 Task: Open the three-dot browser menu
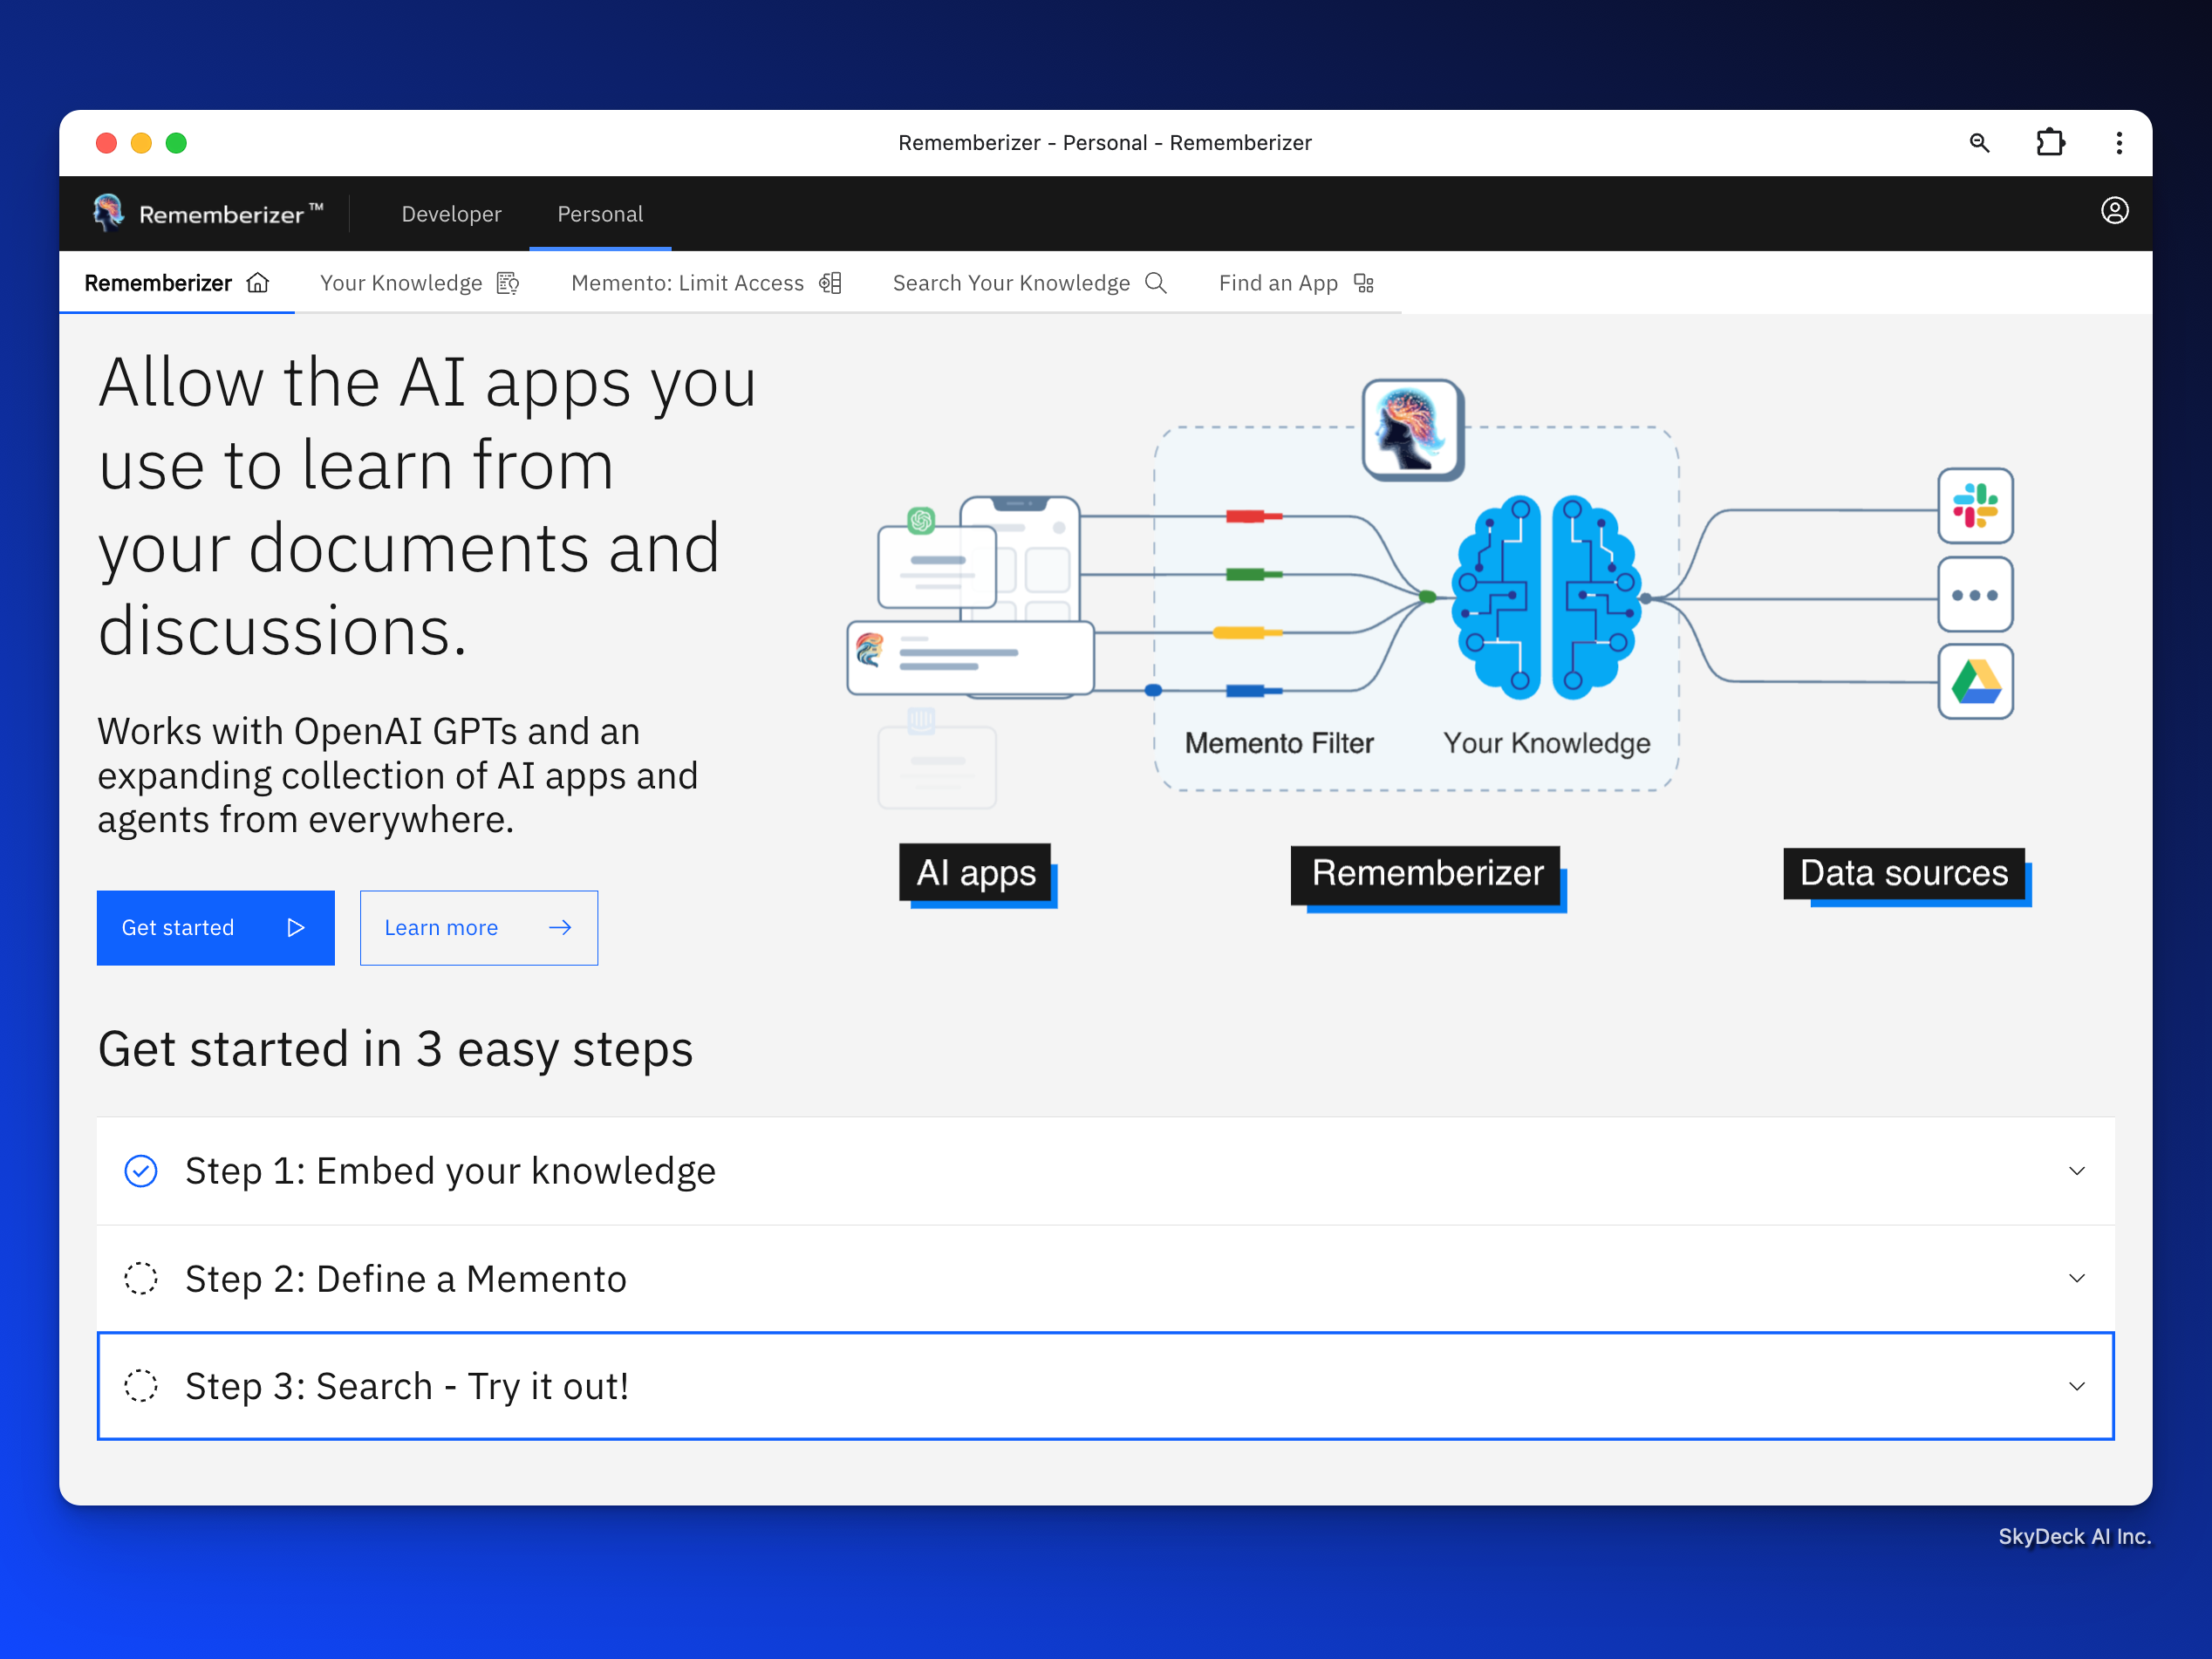click(x=2119, y=143)
